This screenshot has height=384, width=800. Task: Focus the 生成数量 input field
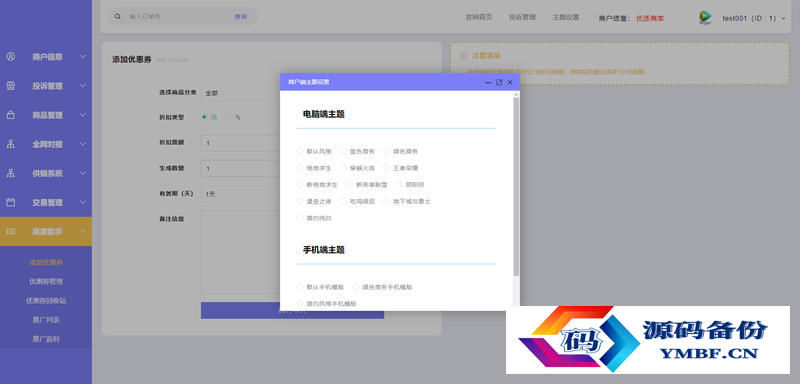pyautogui.click(x=240, y=168)
